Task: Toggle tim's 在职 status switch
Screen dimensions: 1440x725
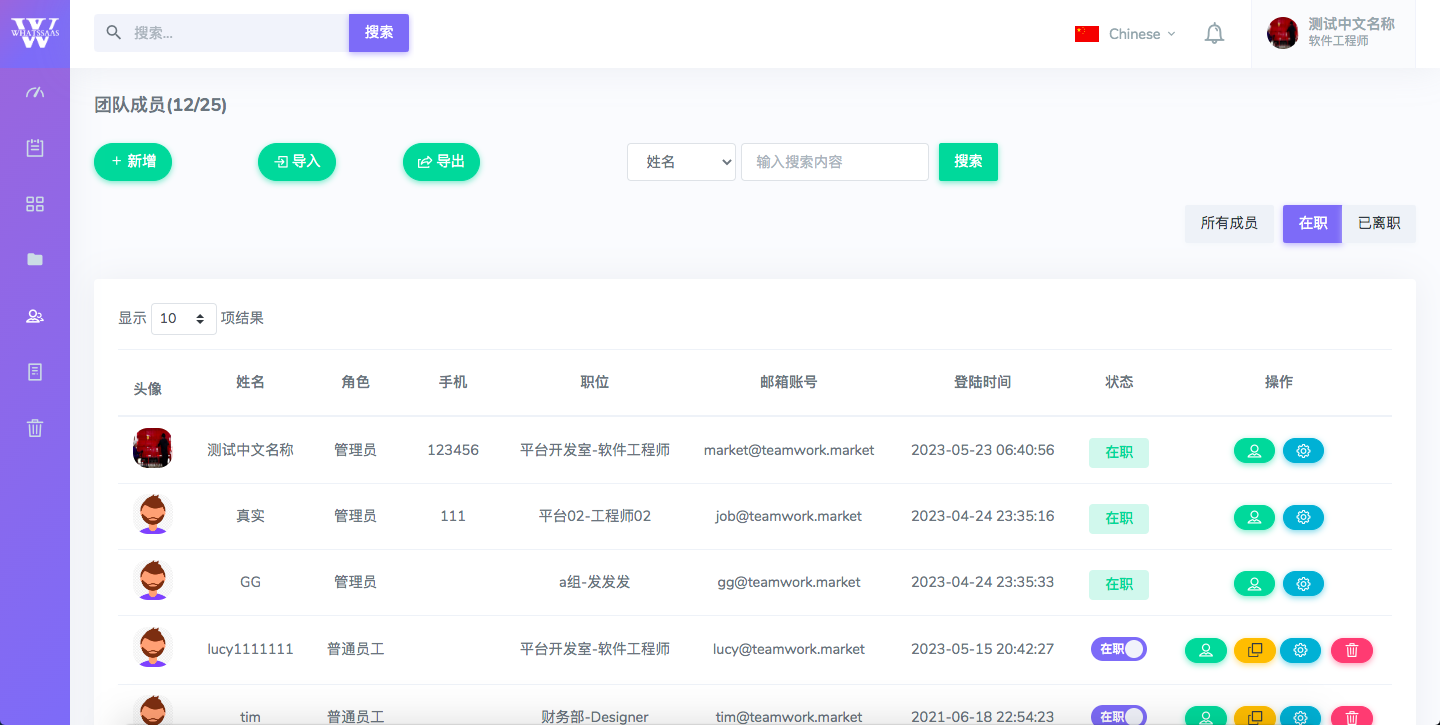Action: [x=1119, y=714]
